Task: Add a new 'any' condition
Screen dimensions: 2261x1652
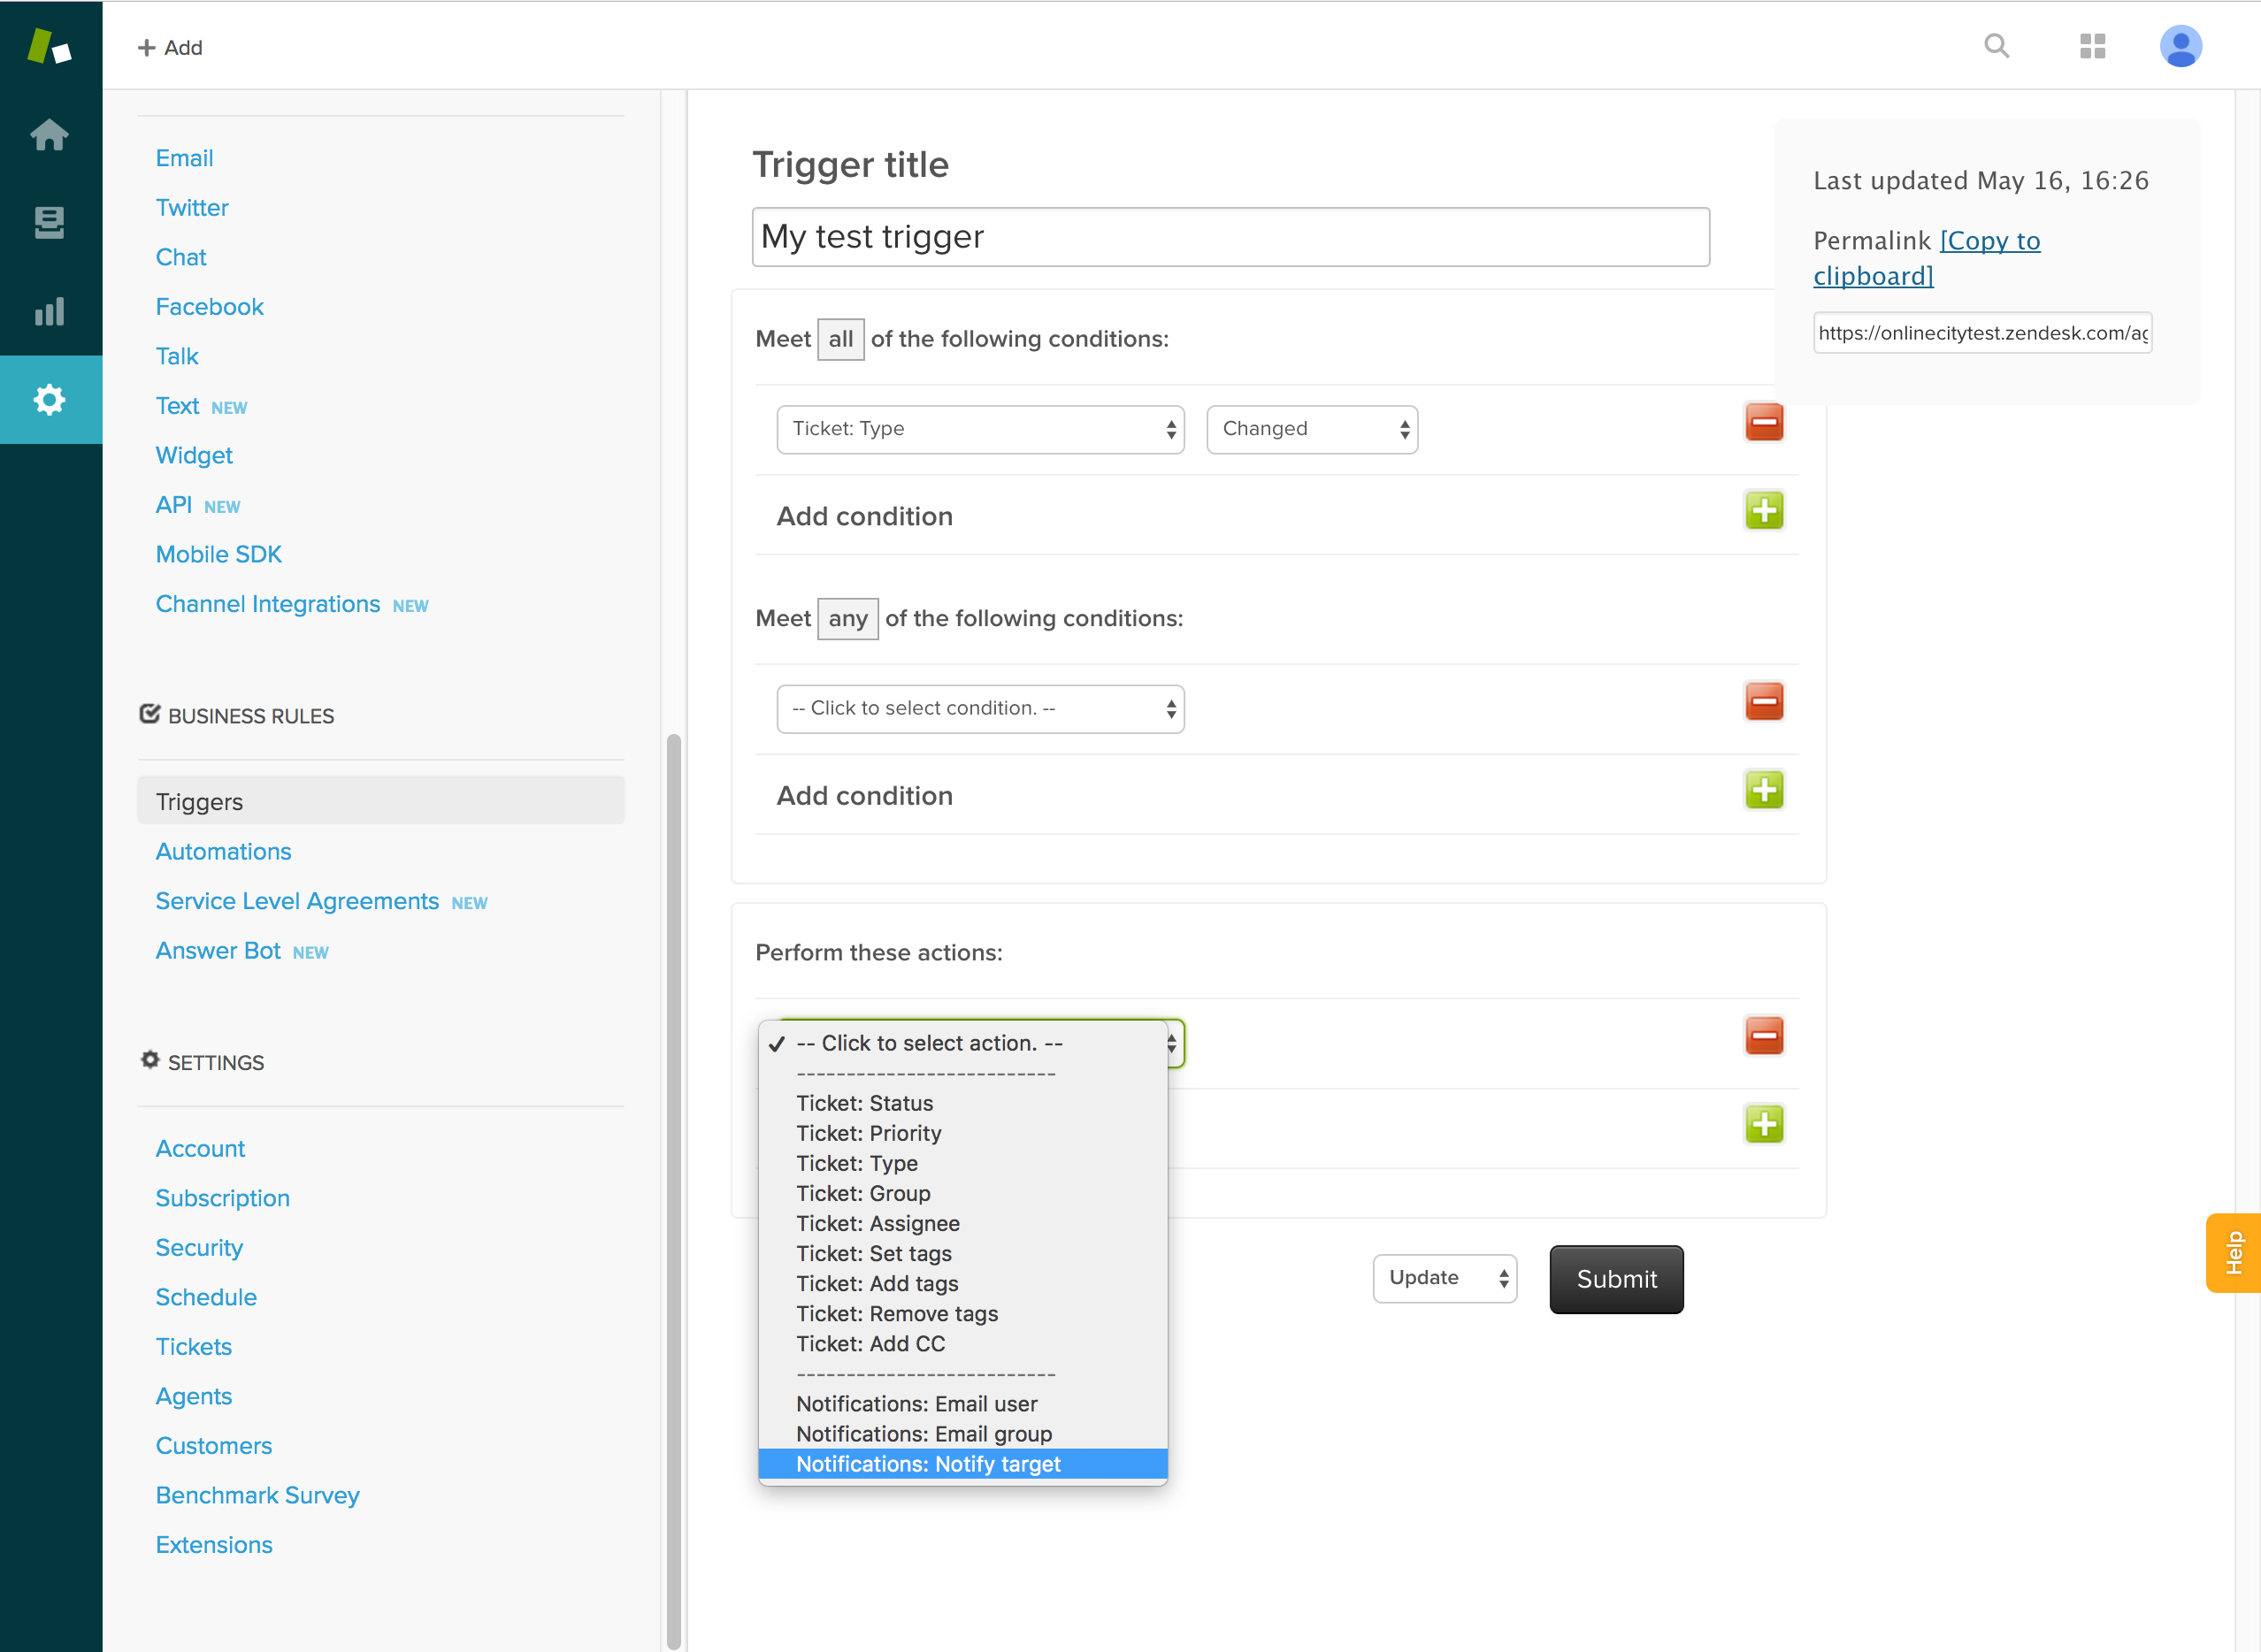Action: [x=1764, y=791]
